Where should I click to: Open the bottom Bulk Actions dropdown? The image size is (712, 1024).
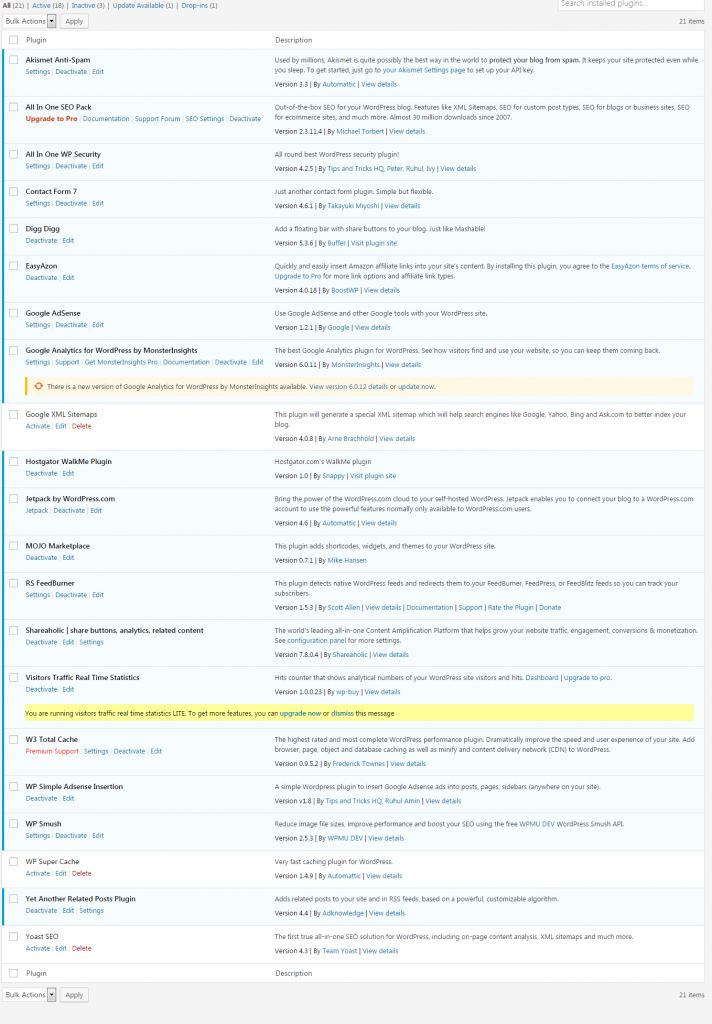tap(30, 995)
